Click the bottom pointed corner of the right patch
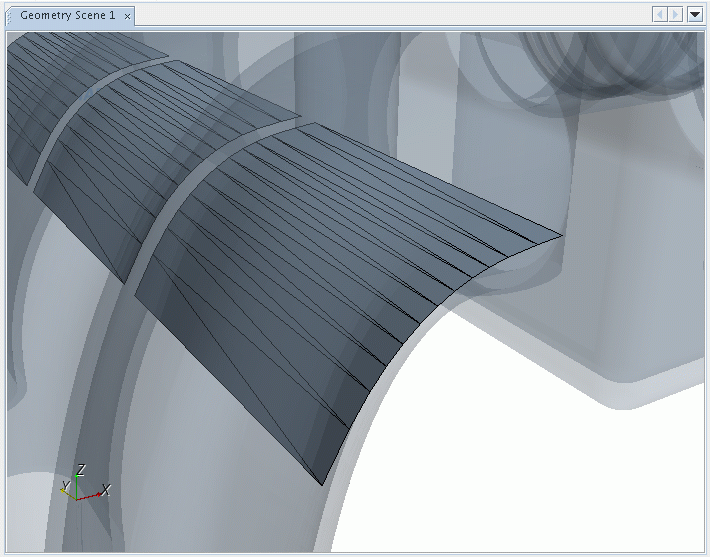The width and height of the screenshot is (710, 557). [x=322, y=483]
